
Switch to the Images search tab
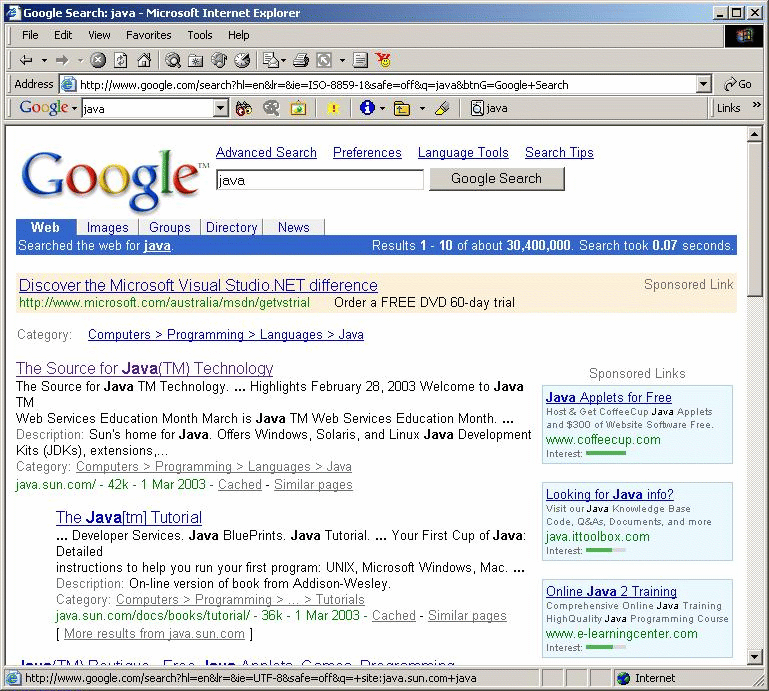point(107,228)
